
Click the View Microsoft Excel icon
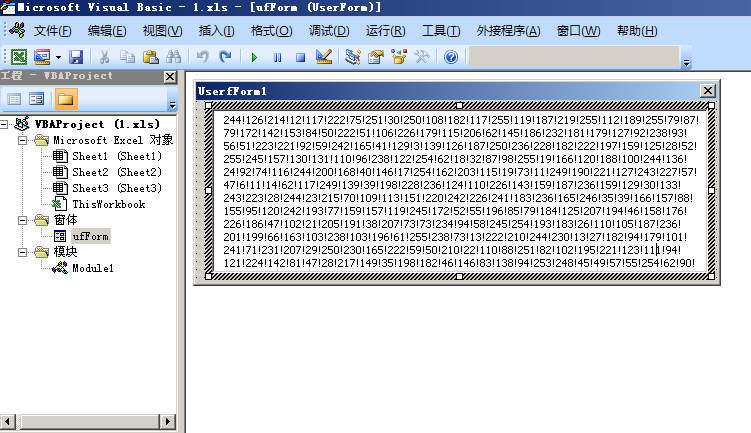(x=18, y=58)
